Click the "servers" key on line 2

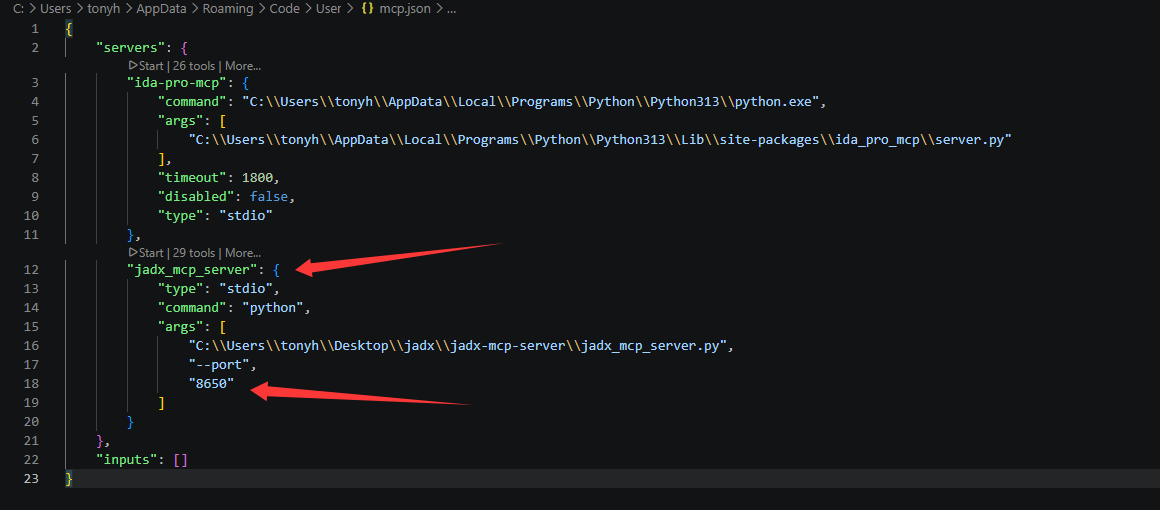(132, 47)
